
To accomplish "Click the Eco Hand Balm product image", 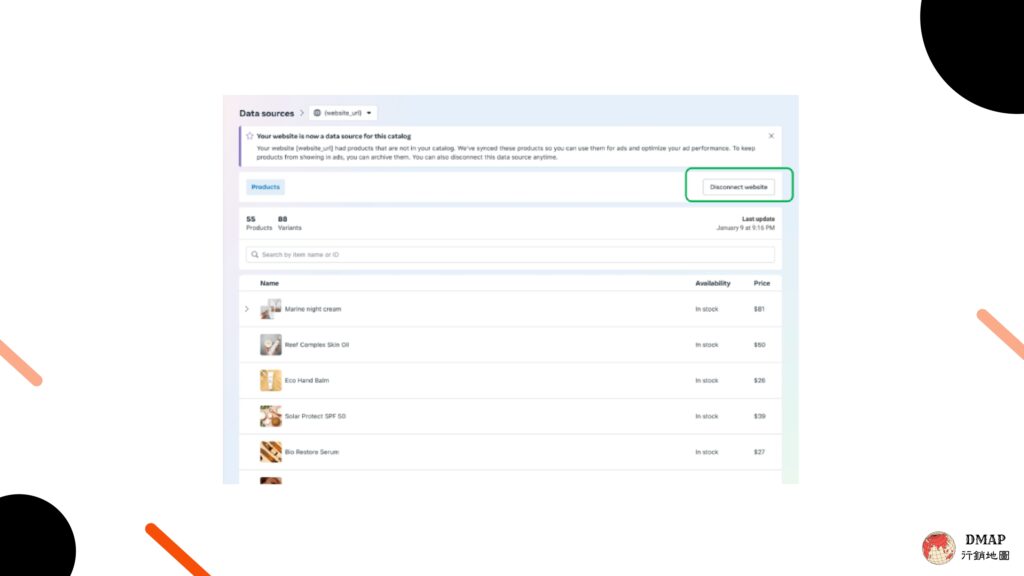I will [x=271, y=380].
